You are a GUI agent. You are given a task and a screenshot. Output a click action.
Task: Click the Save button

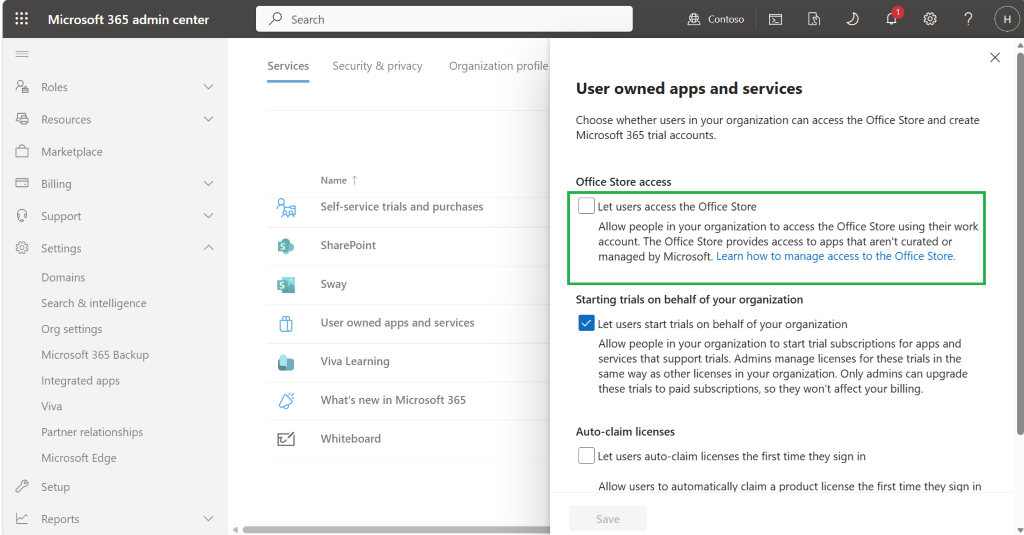pyautogui.click(x=608, y=519)
